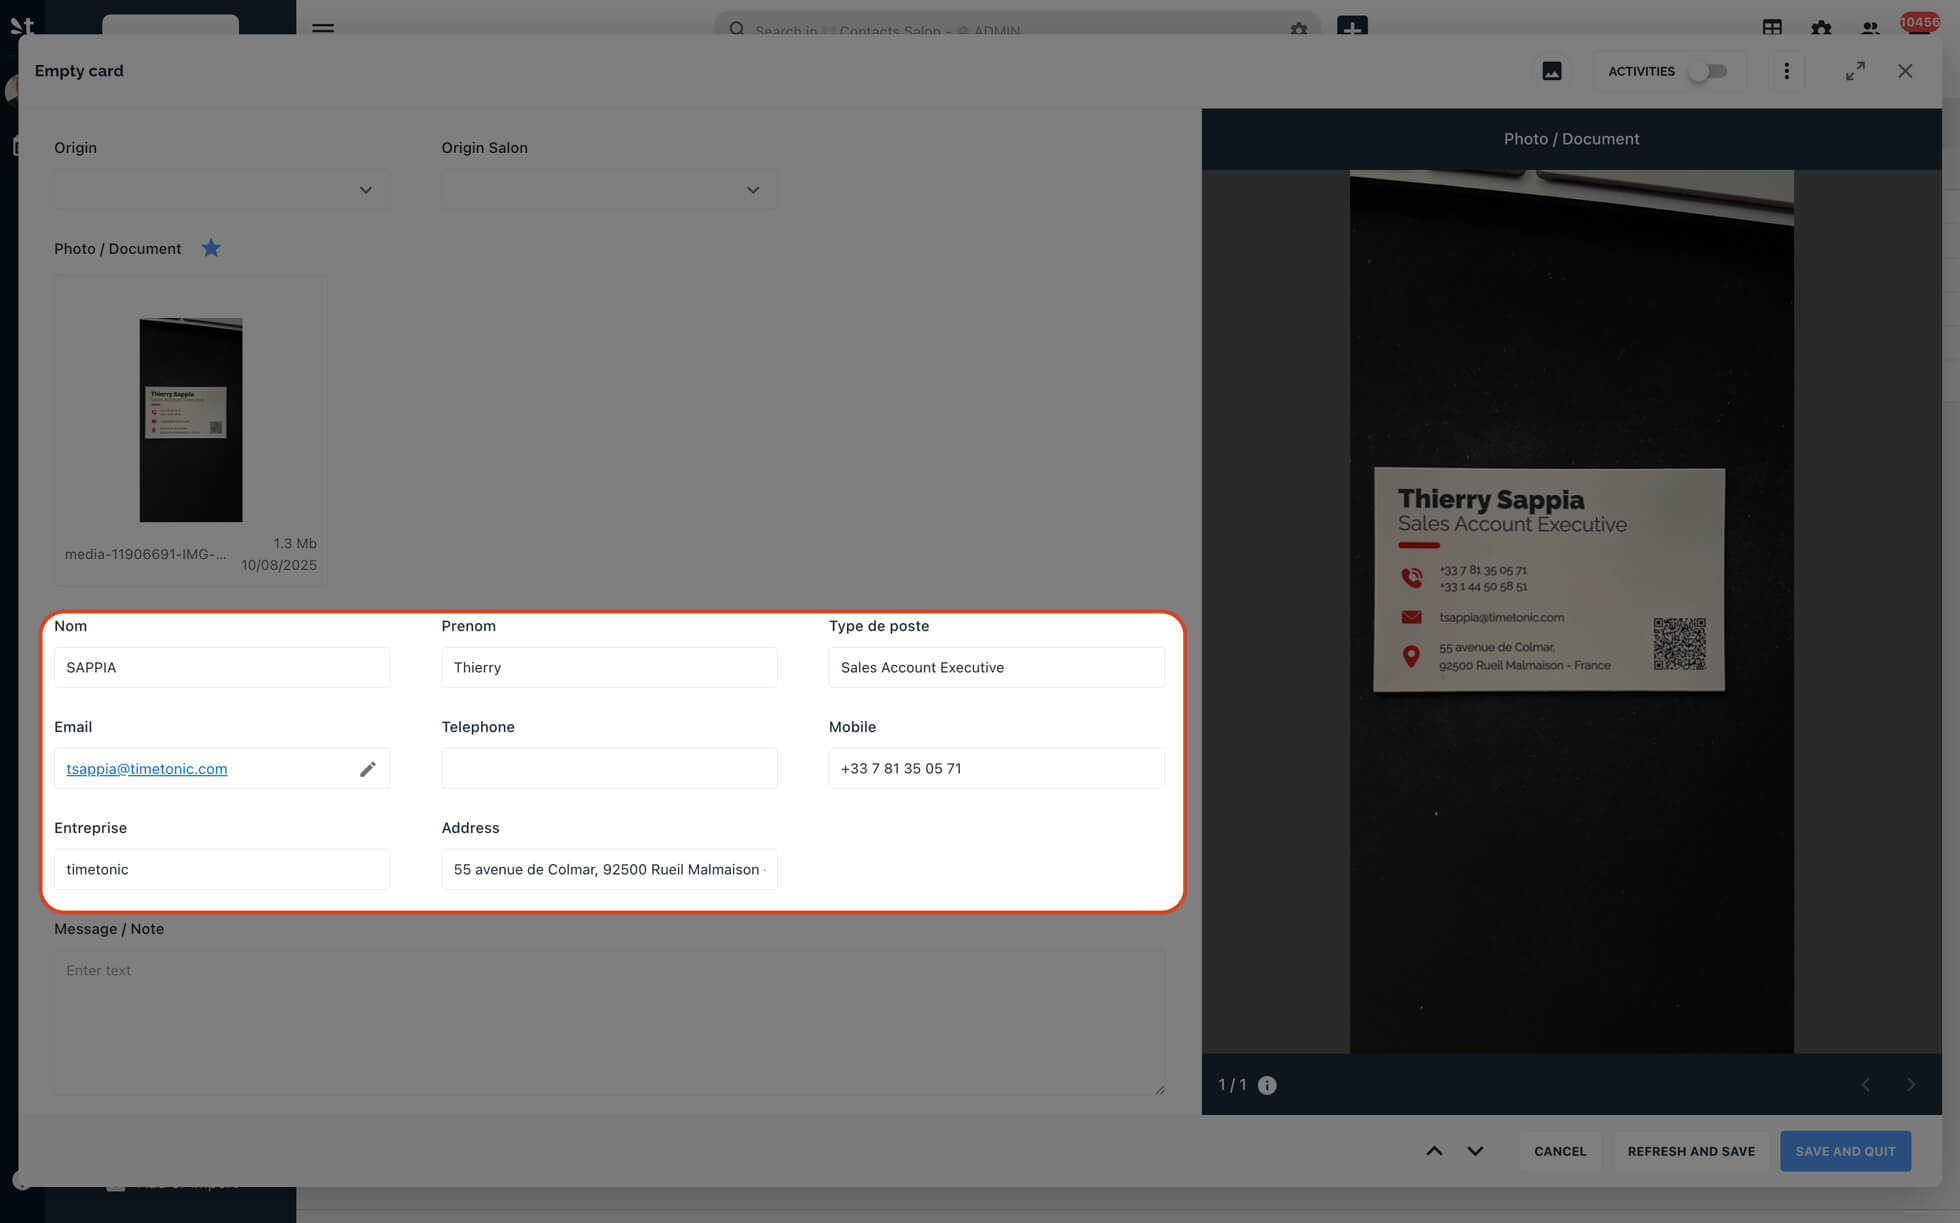Go to previous document with left arrow
Image resolution: width=1960 pixels, height=1223 pixels.
pyautogui.click(x=1865, y=1085)
